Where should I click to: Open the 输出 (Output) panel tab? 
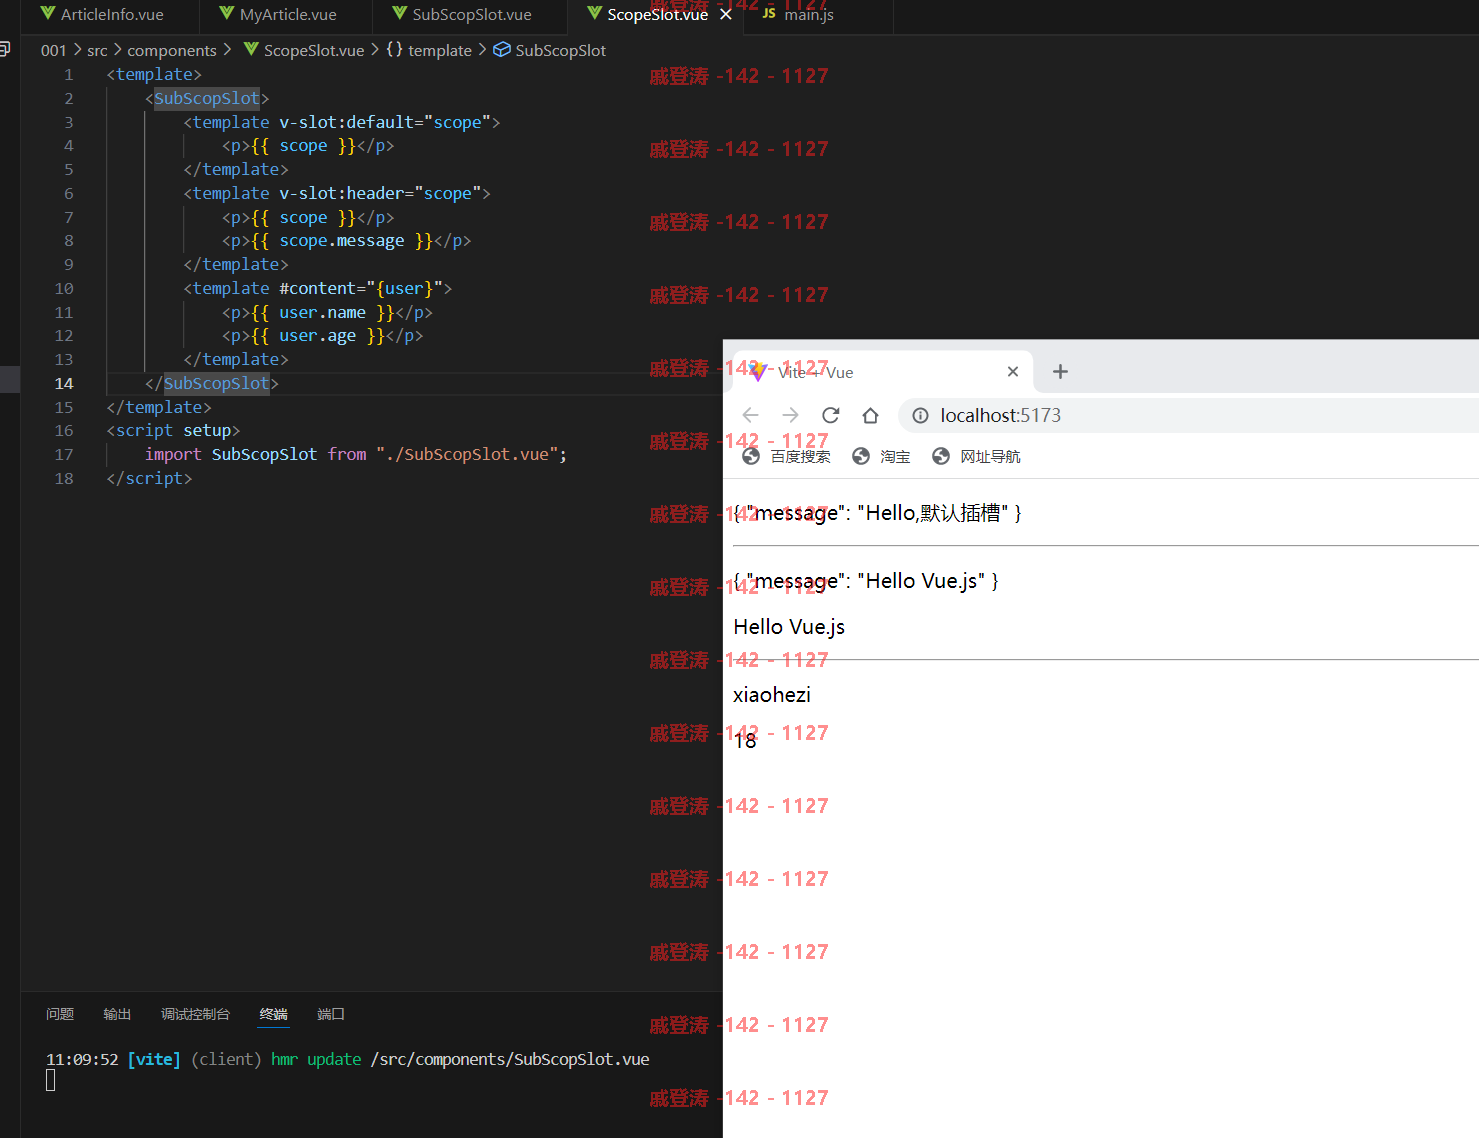(x=117, y=1014)
